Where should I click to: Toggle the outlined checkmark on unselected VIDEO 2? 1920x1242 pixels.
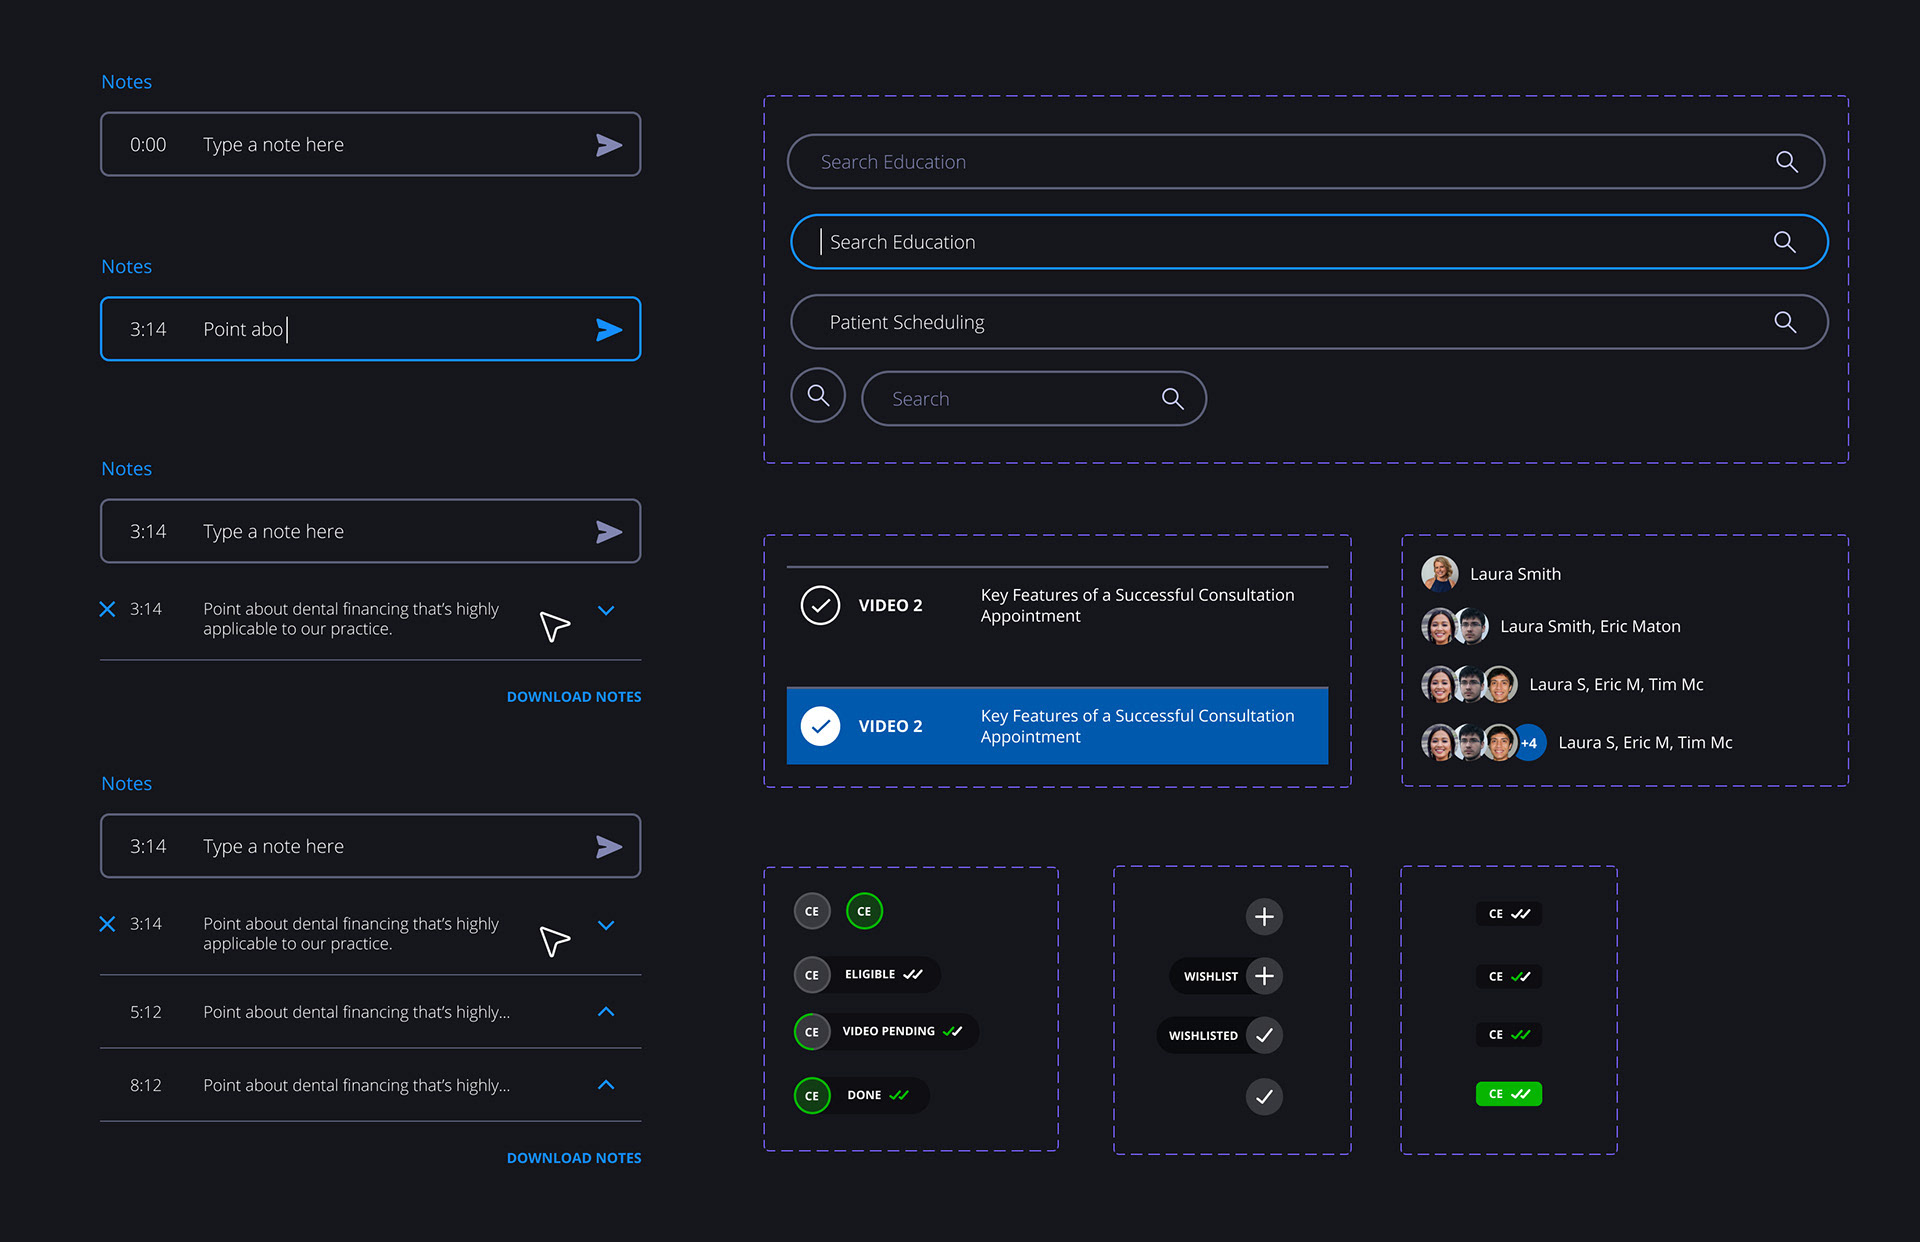pyautogui.click(x=820, y=605)
